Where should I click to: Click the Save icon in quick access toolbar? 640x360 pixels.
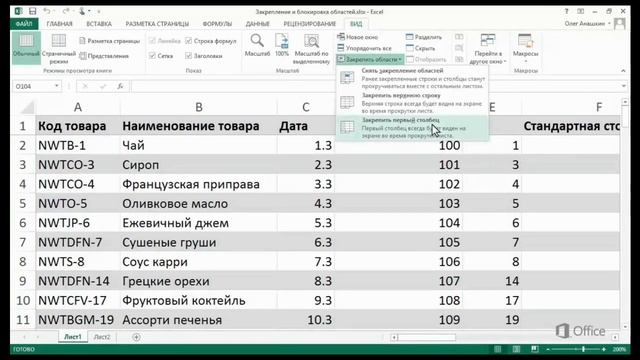(32, 11)
